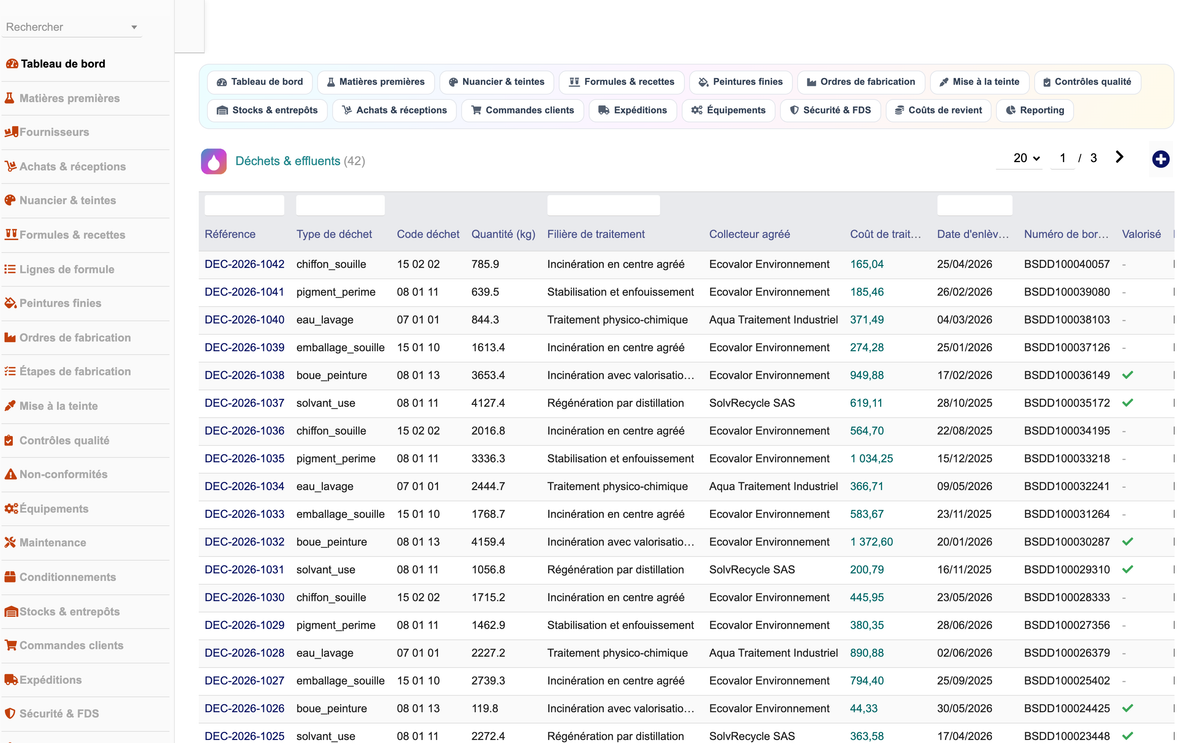Viewport: 1200px width, 743px height.
Task: Open the Ordres de fabrication top tab
Action: [x=861, y=82]
